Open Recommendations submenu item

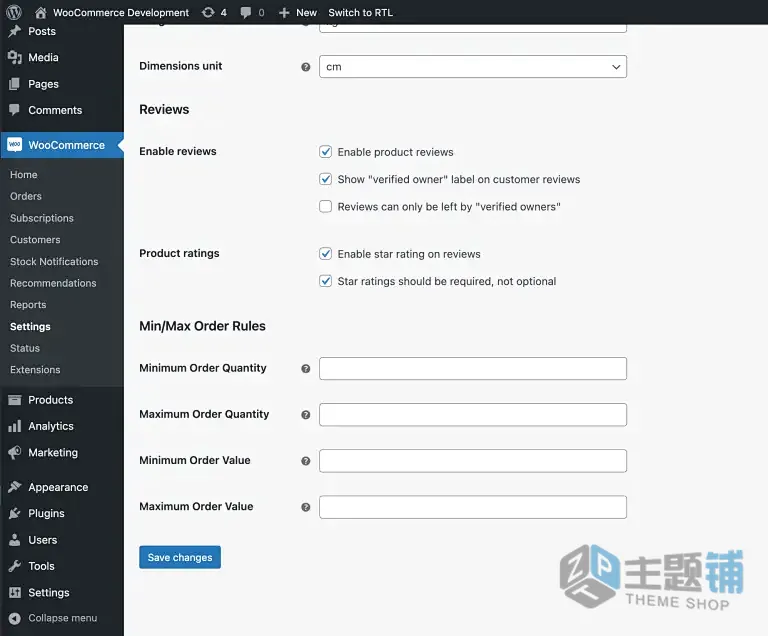coord(53,283)
